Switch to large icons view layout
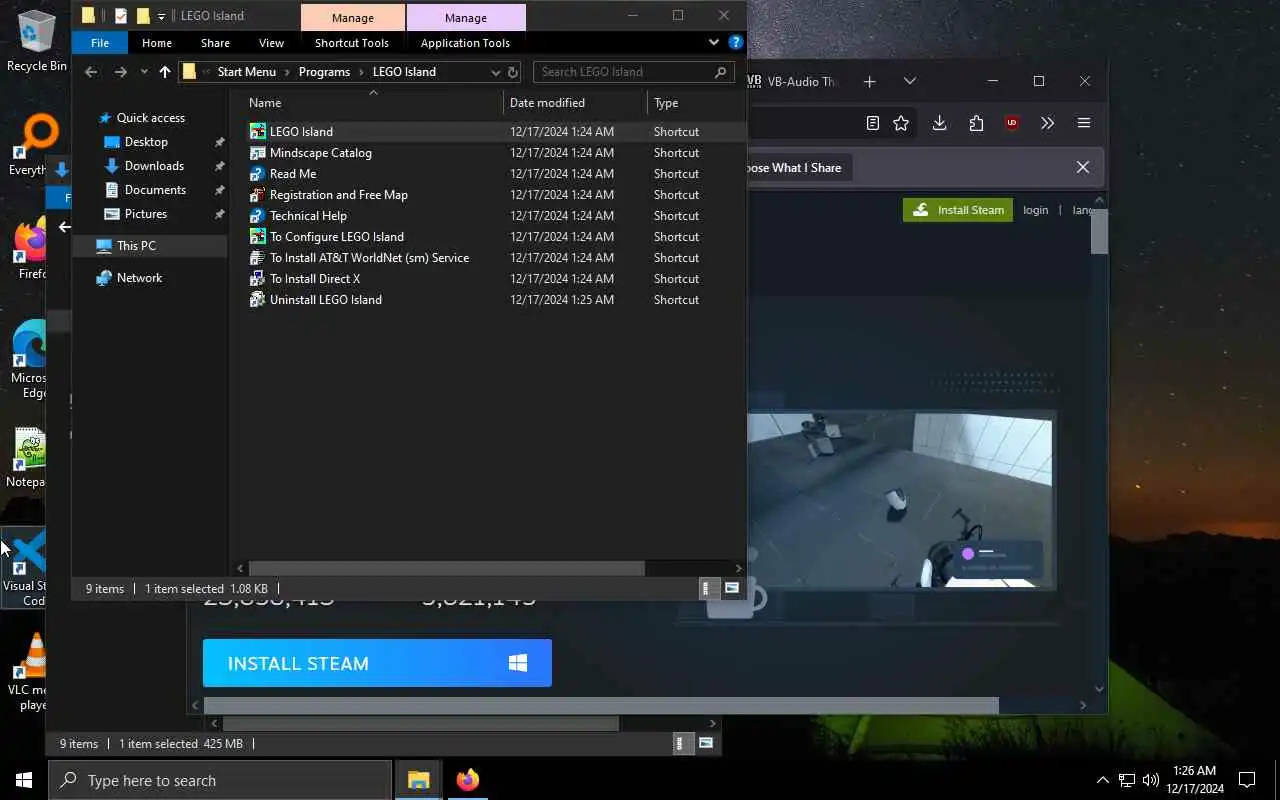Image resolution: width=1280 pixels, height=800 pixels. coord(732,589)
